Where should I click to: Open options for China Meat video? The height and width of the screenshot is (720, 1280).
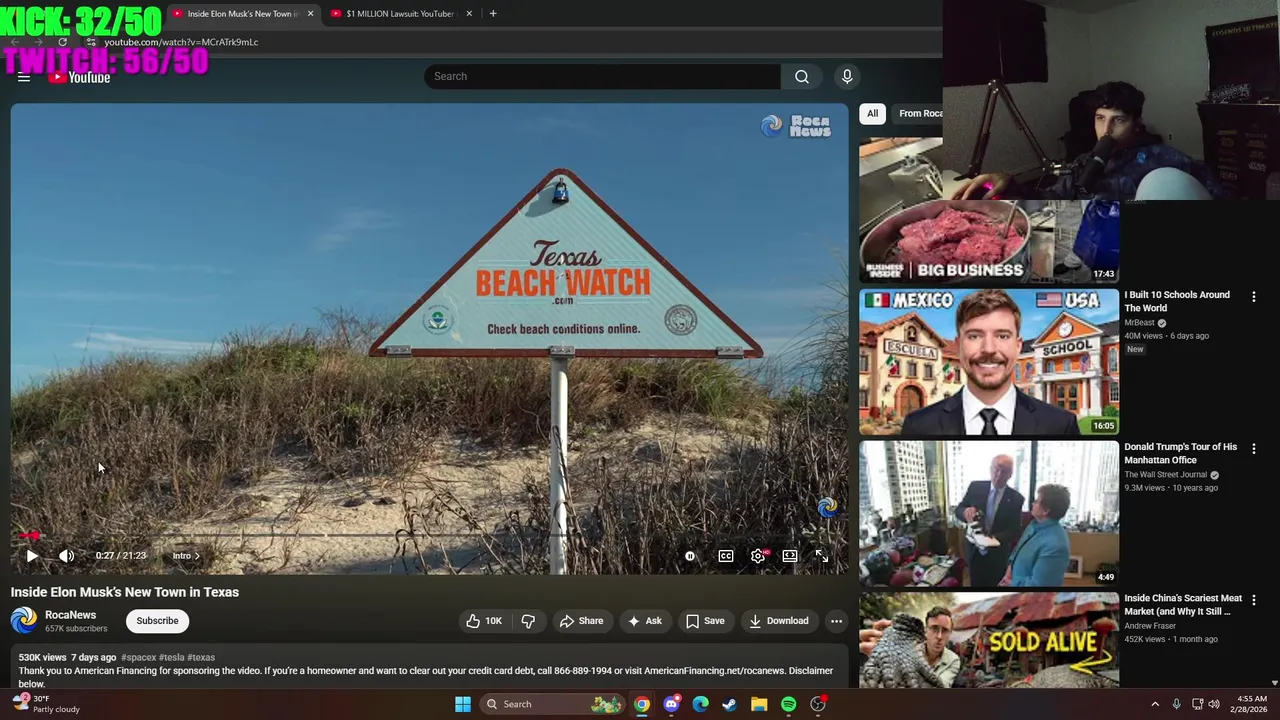[x=1254, y=600]
